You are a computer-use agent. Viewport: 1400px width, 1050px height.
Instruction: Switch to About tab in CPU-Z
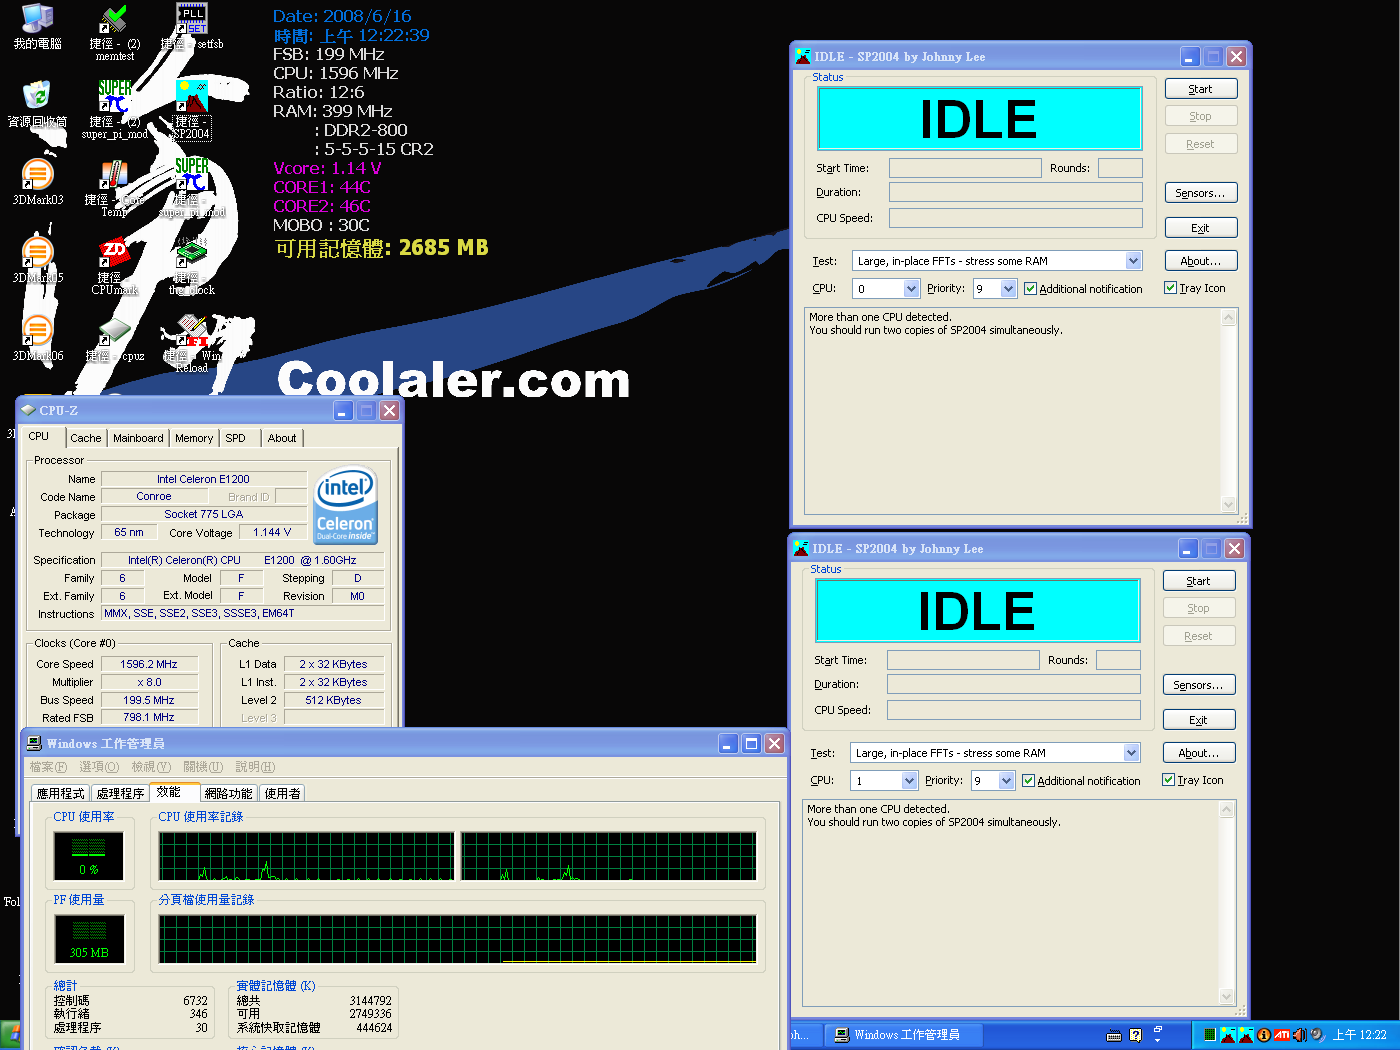pos(282,438)
